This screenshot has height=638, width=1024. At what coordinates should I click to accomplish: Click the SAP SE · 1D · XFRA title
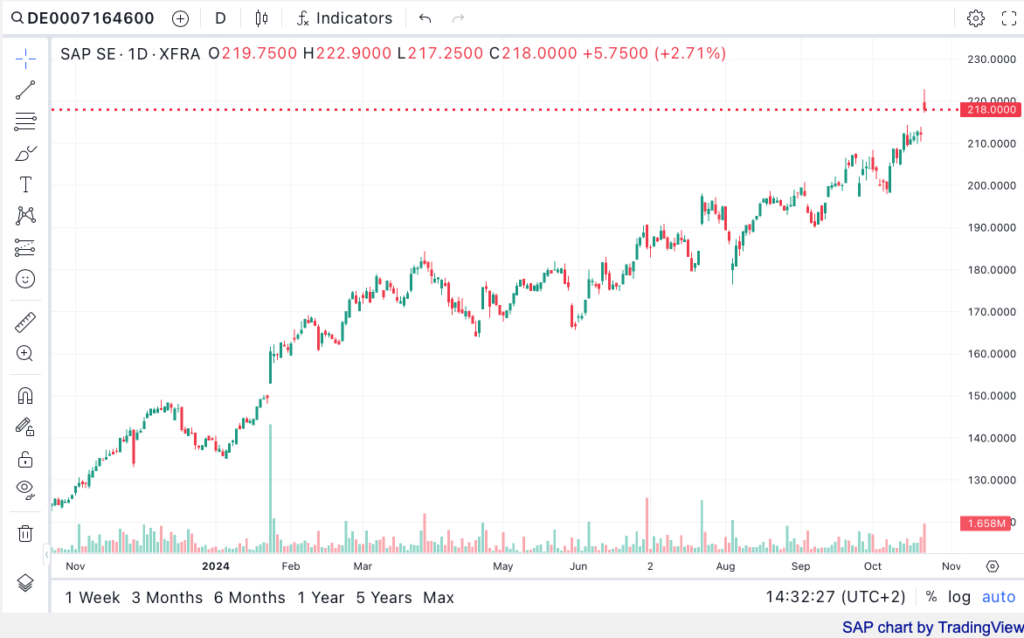[130, 54]
